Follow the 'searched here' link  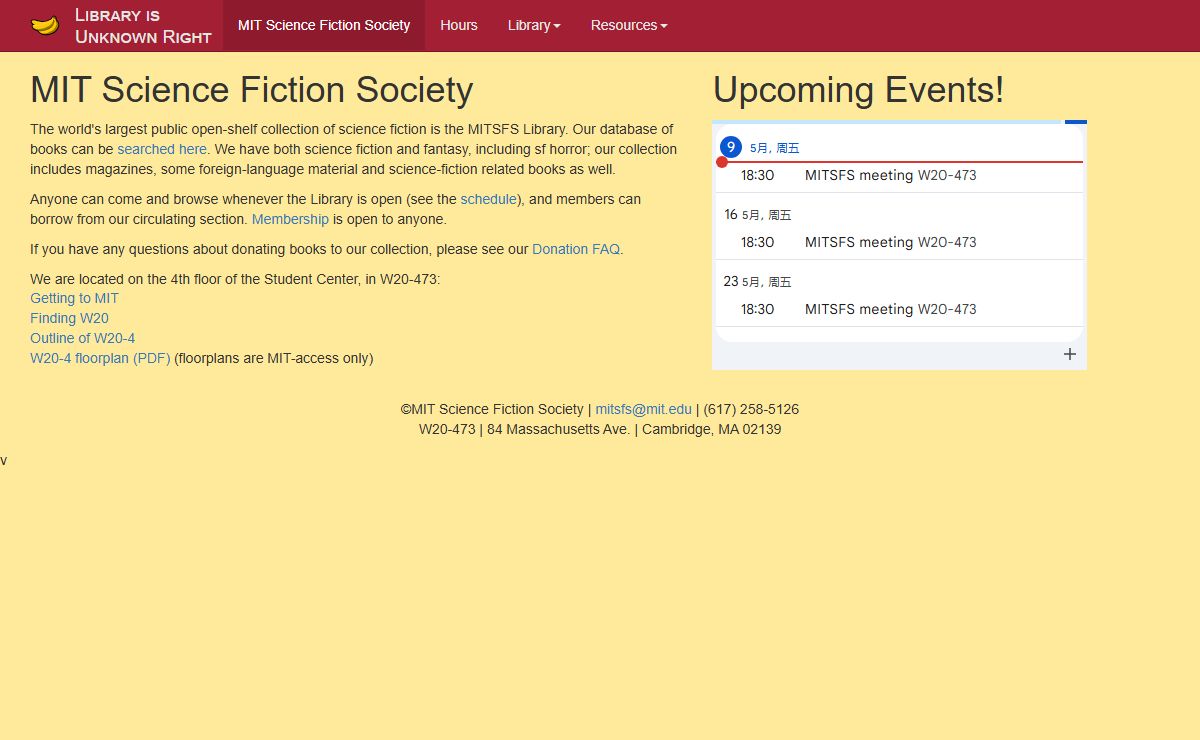pyautogui.click(x=162, y=149)
